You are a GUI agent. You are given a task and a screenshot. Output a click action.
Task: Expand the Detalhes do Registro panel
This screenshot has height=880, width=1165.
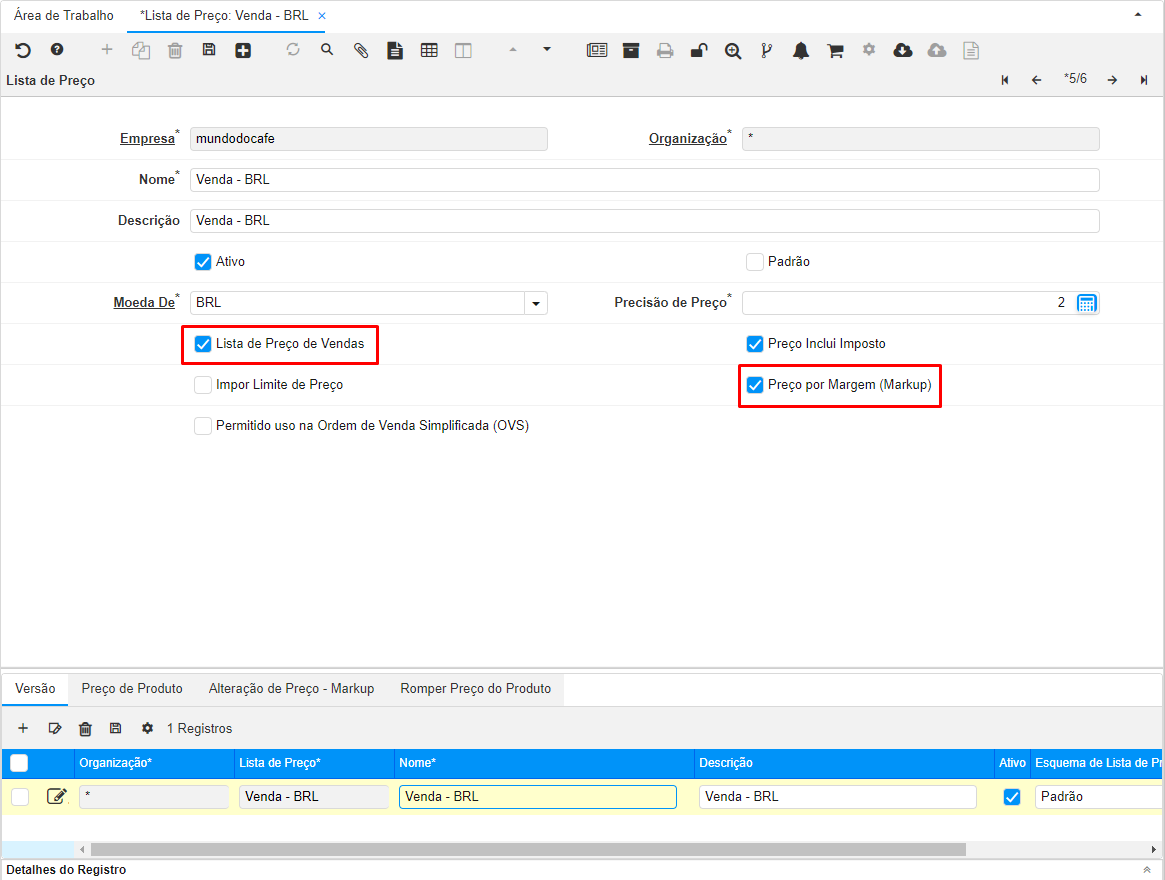coord(1146,870)
